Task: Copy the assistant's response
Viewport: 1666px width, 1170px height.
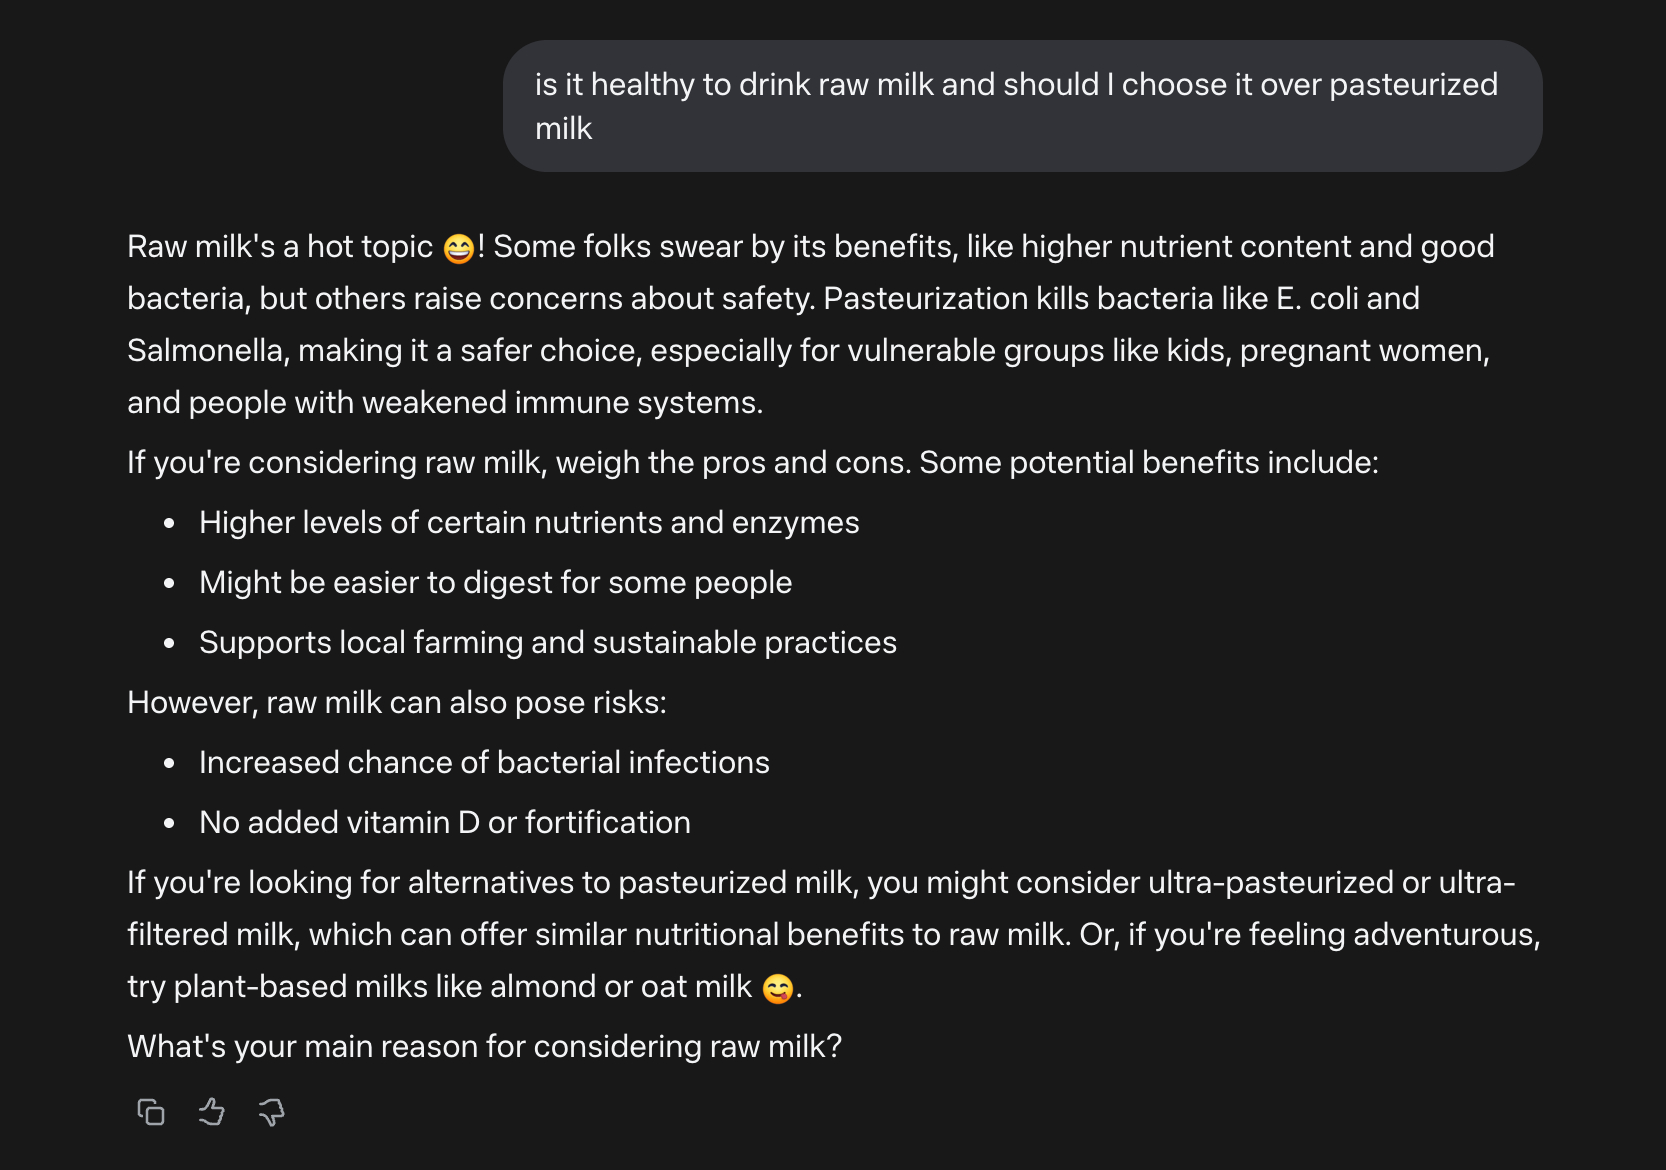Action: [151, 1112]
